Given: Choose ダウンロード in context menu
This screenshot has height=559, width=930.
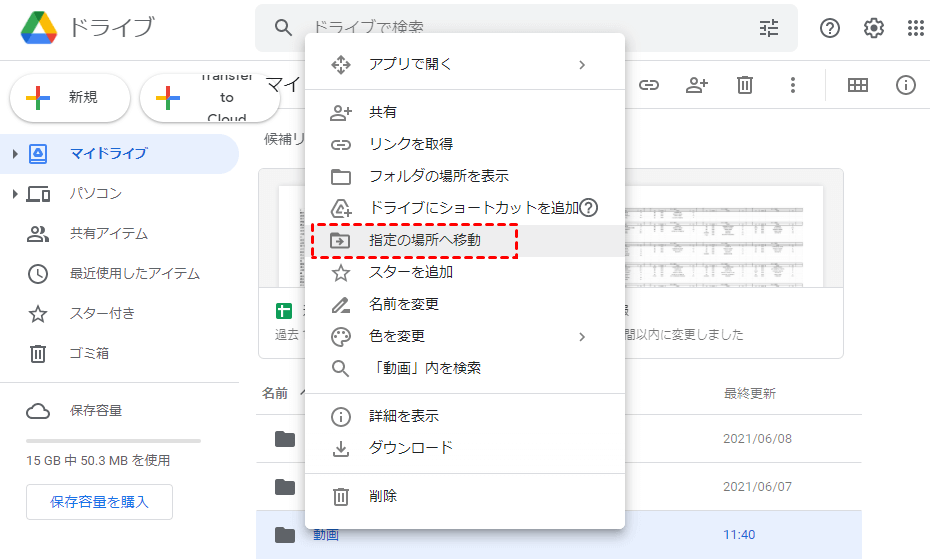Looking at the screenshot, I should [x=464, y=448].
